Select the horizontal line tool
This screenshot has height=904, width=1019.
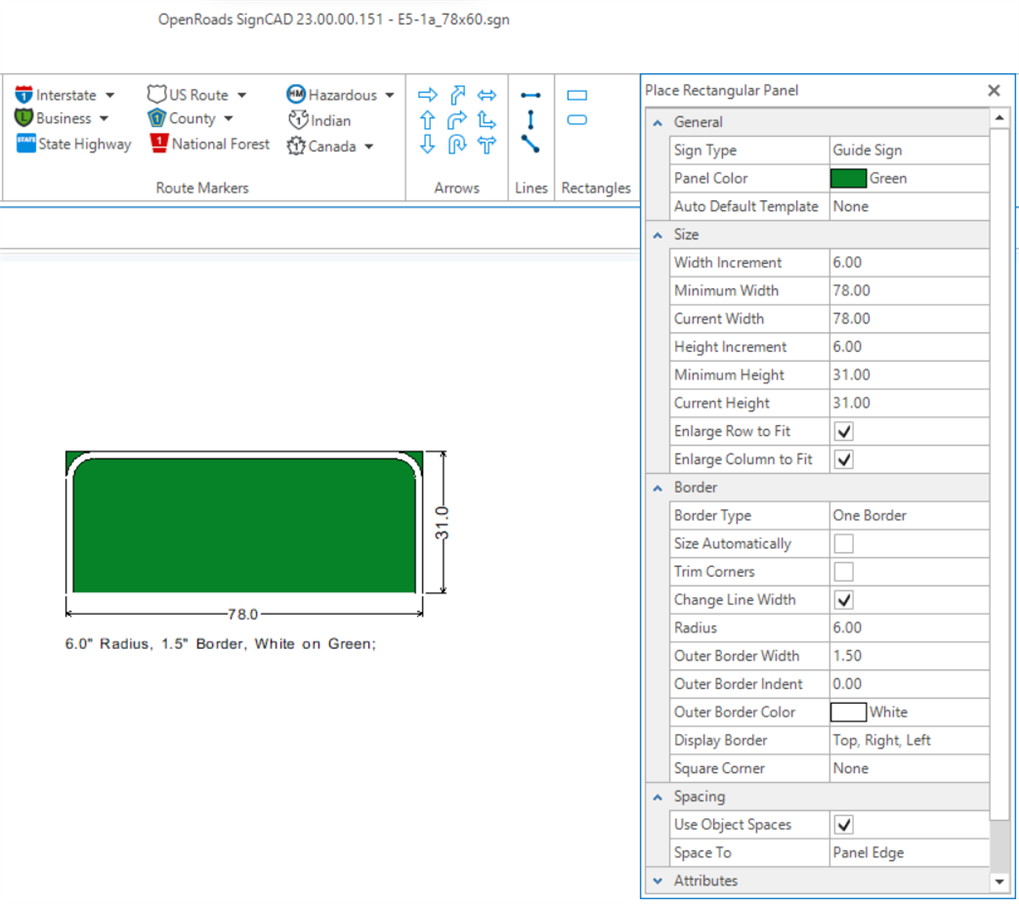[x=530, y=96]
